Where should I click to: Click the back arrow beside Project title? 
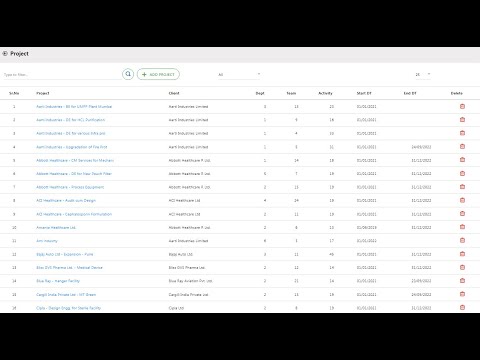[5, 53]
